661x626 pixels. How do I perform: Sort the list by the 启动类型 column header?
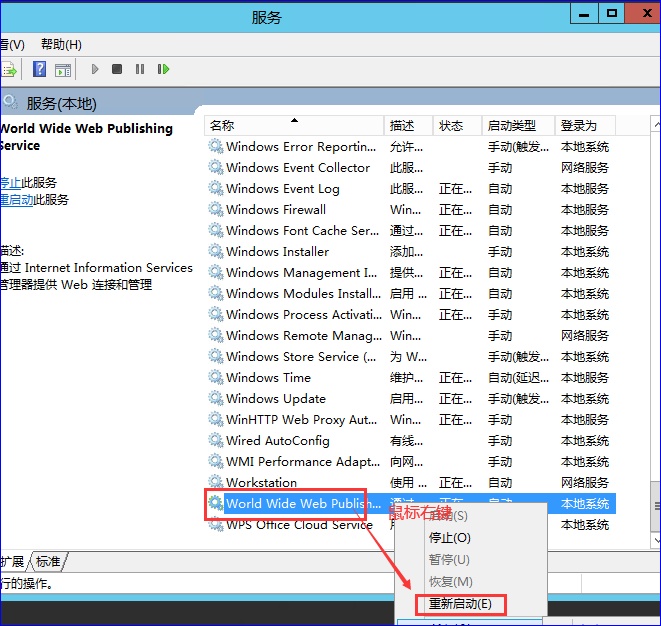(518, 125)
